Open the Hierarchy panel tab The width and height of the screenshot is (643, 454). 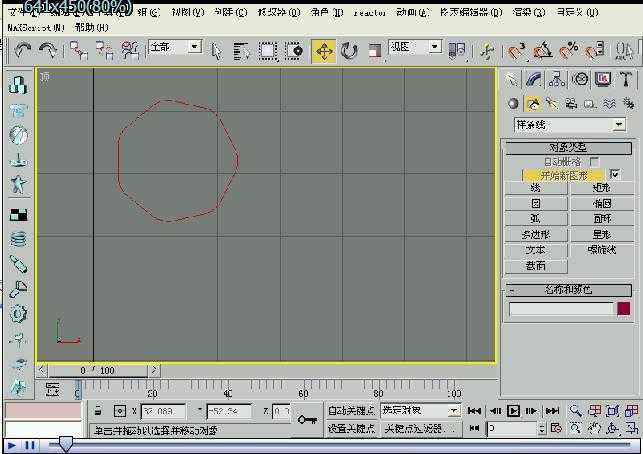pyautogui.click(x=556, y=79)
